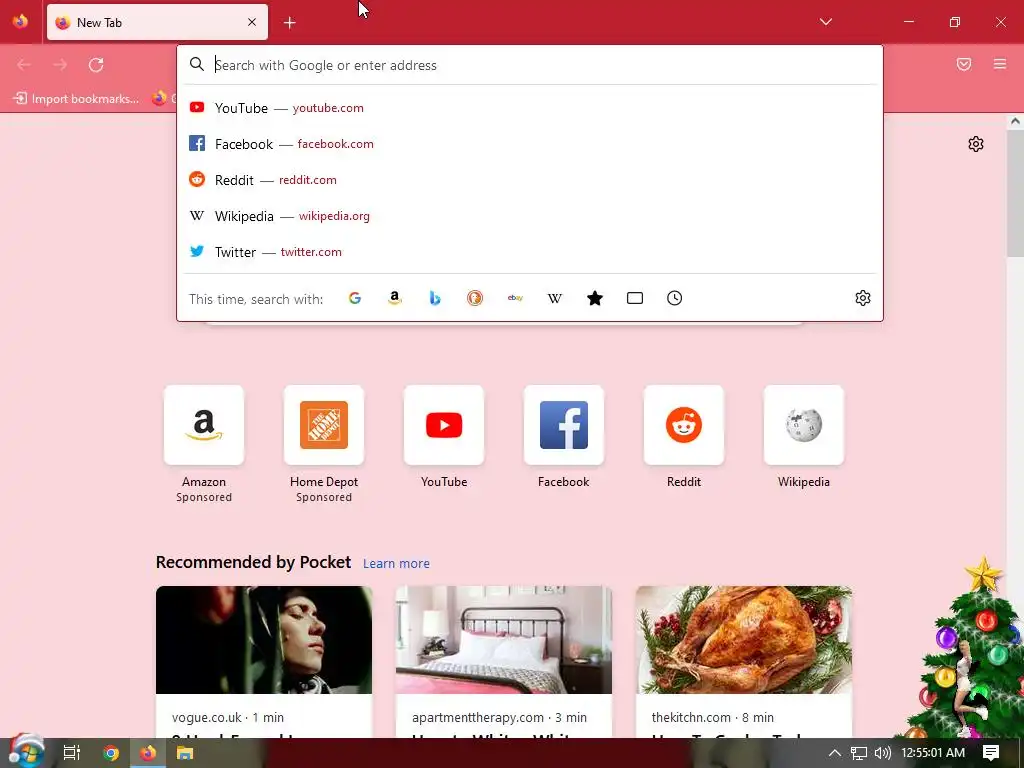Open new tab page personalize gear
Image resolution: width=1024 pixels, height=768 pixels.
976,144
